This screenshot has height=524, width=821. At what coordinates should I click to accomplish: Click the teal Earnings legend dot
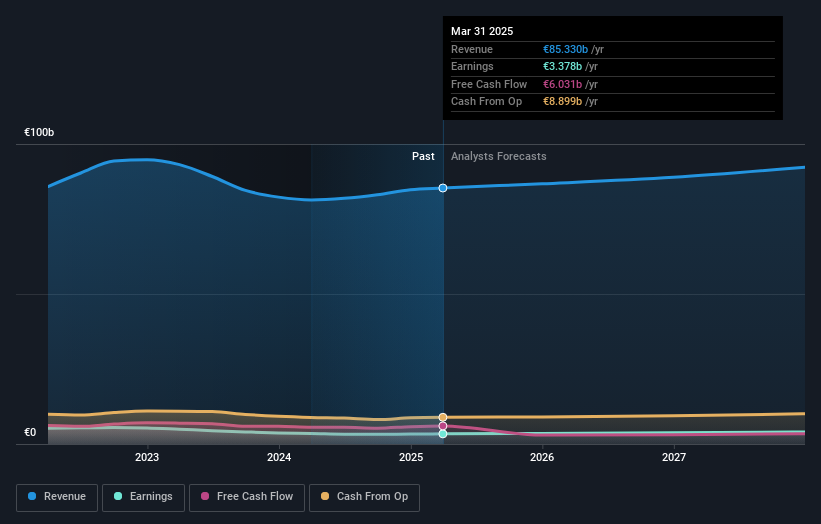(118, 496)
